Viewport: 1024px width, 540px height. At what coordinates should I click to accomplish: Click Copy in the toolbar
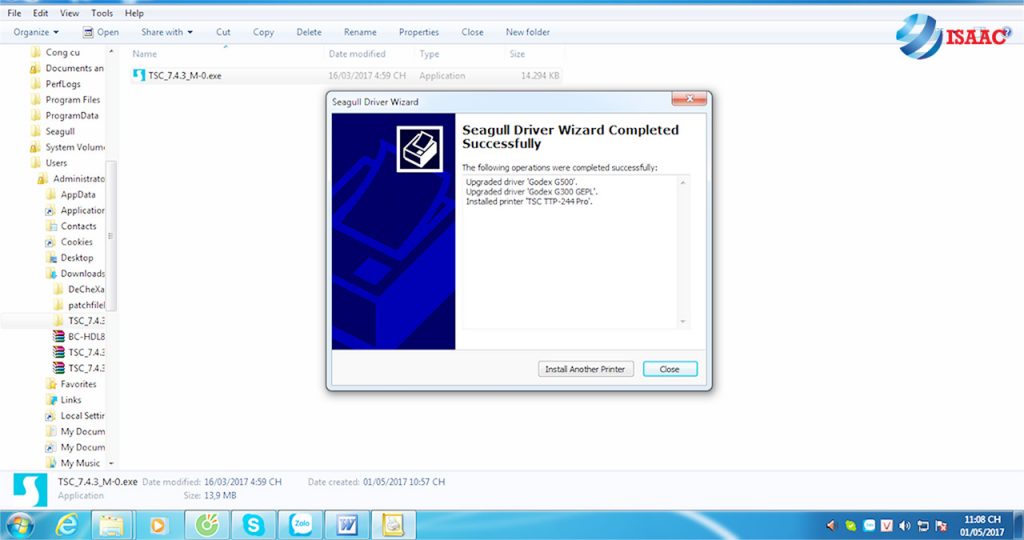pos(263,32)
